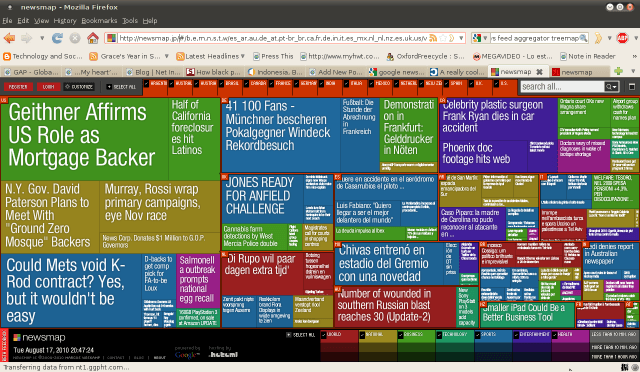Click the stop loading icon
This screenshot has width=640, height=372.
tap(75, 38)
